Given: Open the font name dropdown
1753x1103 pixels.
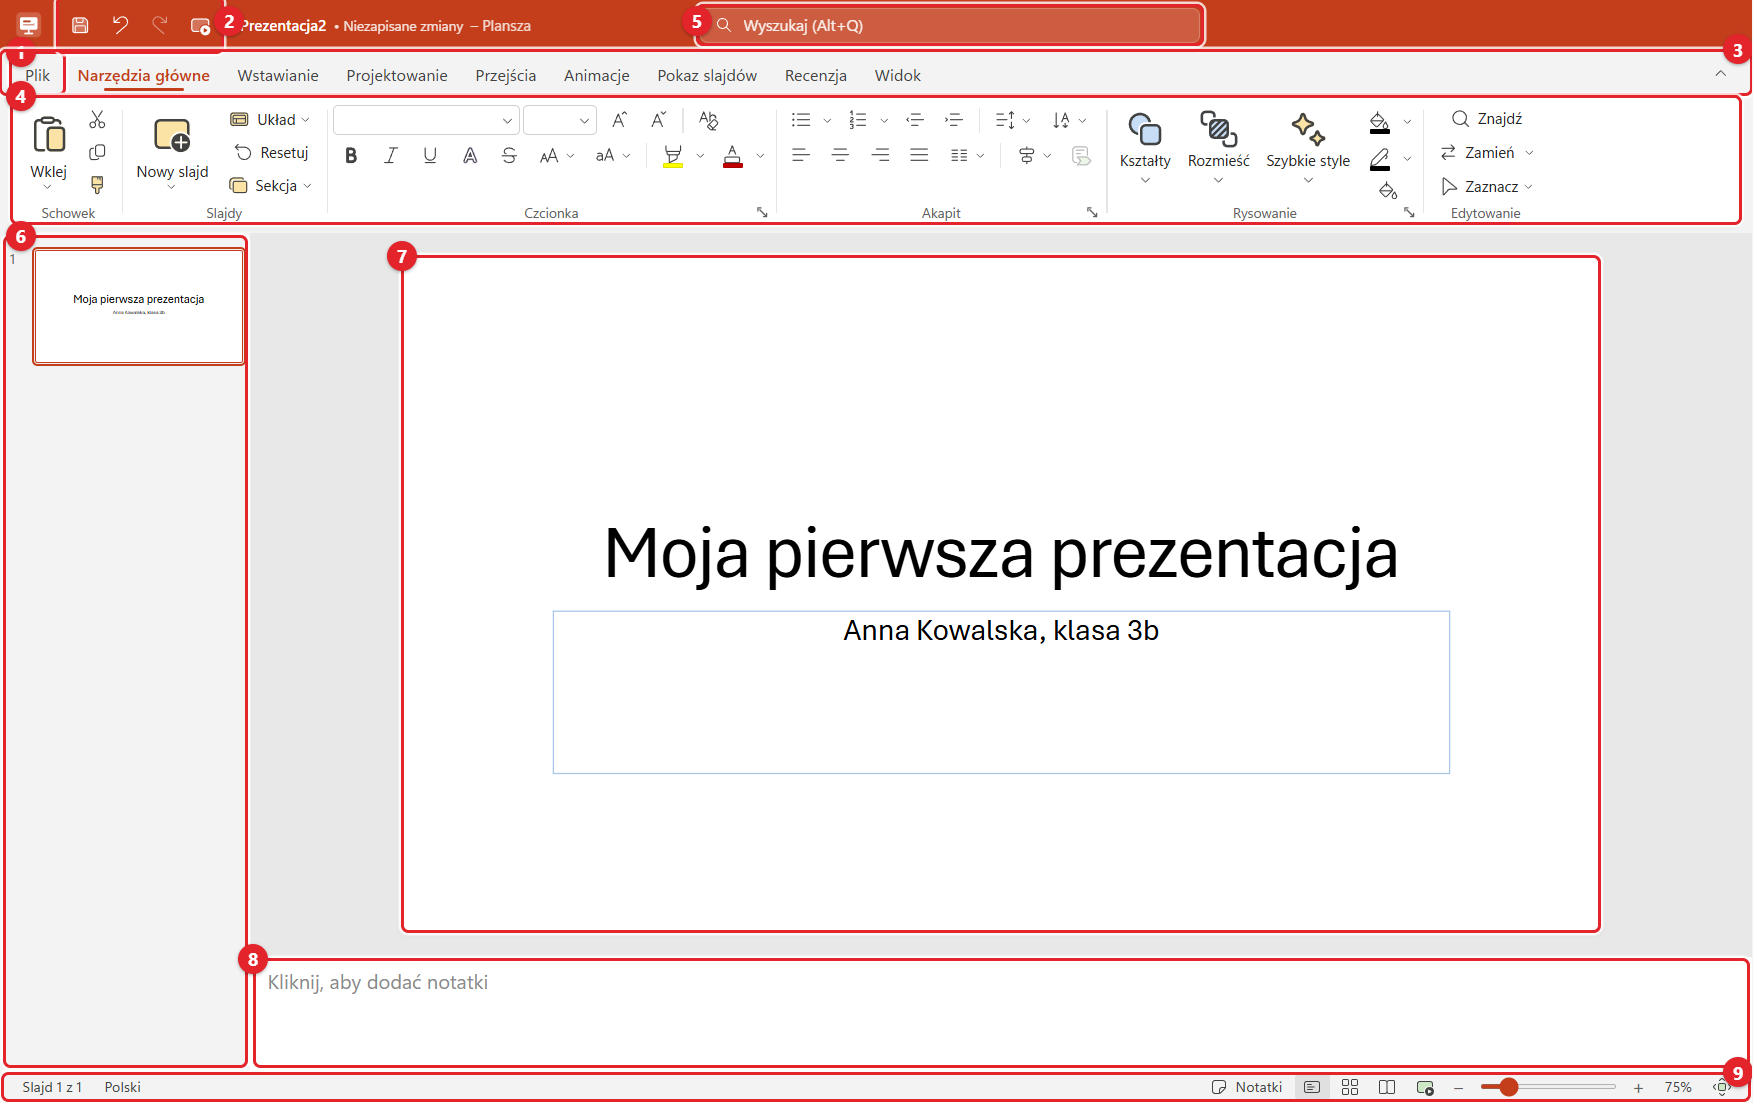Looking at the screenshot, I should pos(507,120).
